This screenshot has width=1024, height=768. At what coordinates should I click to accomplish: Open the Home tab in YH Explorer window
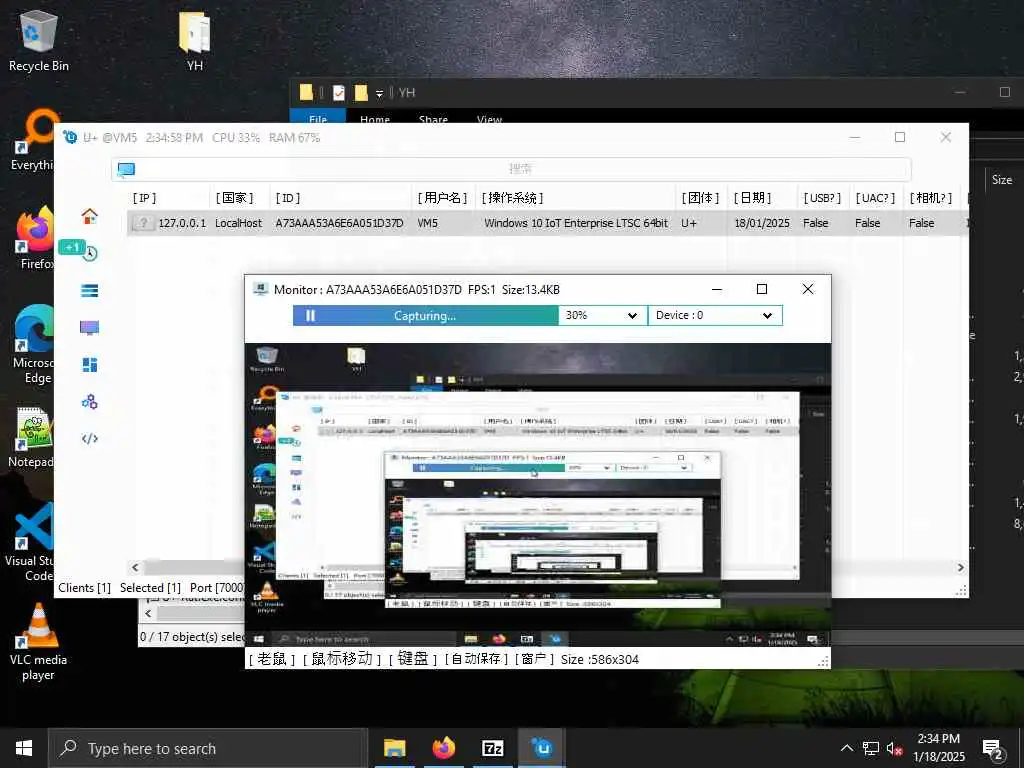[375, 119]
